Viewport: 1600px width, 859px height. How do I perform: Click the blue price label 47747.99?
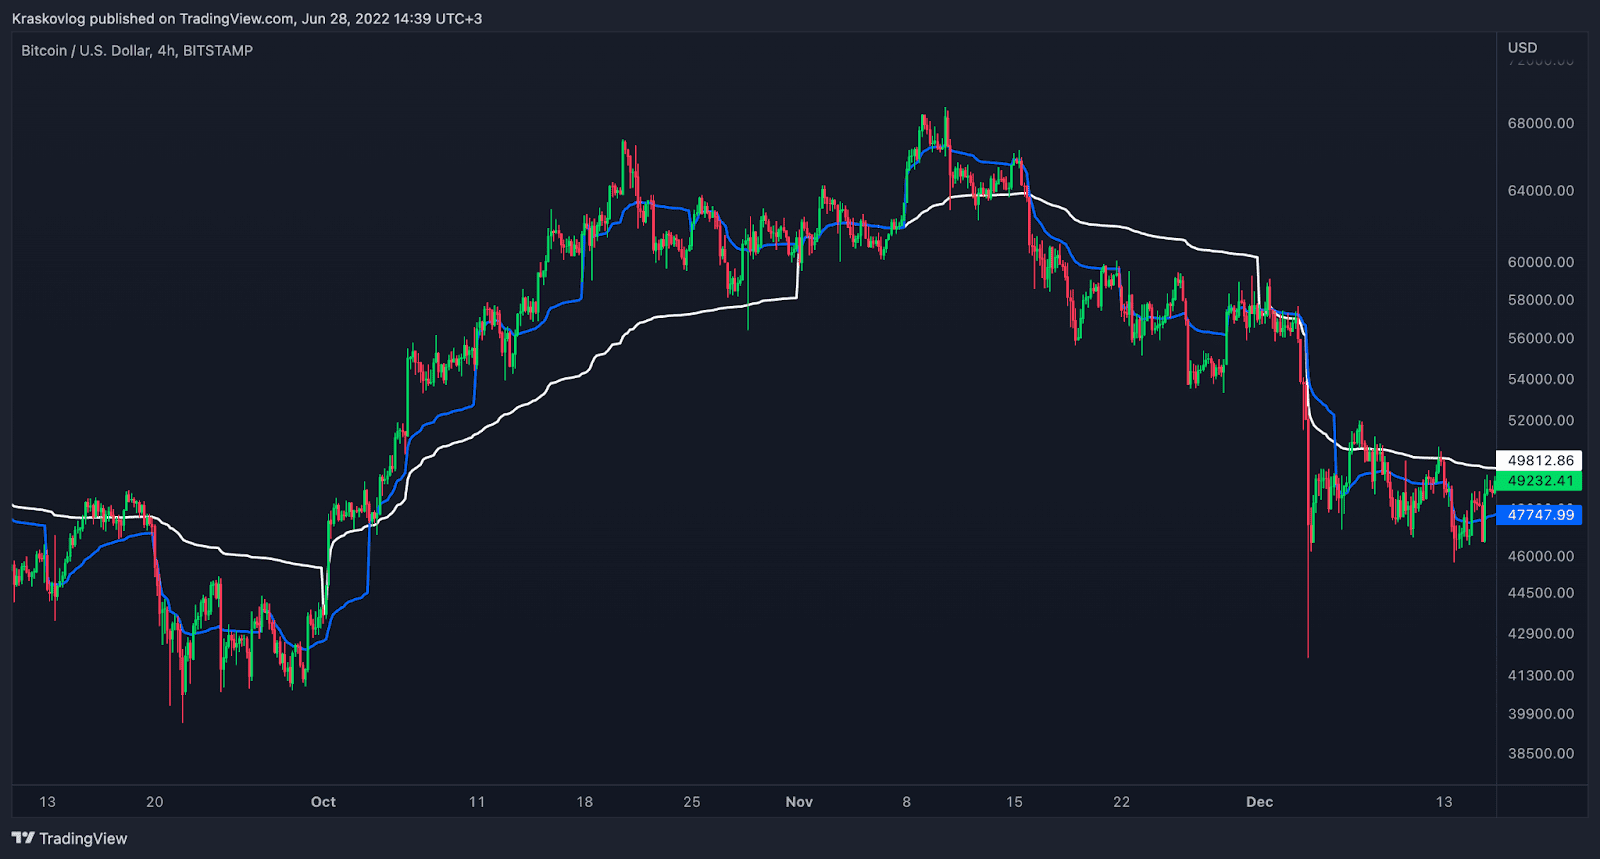coord(1540,515)
